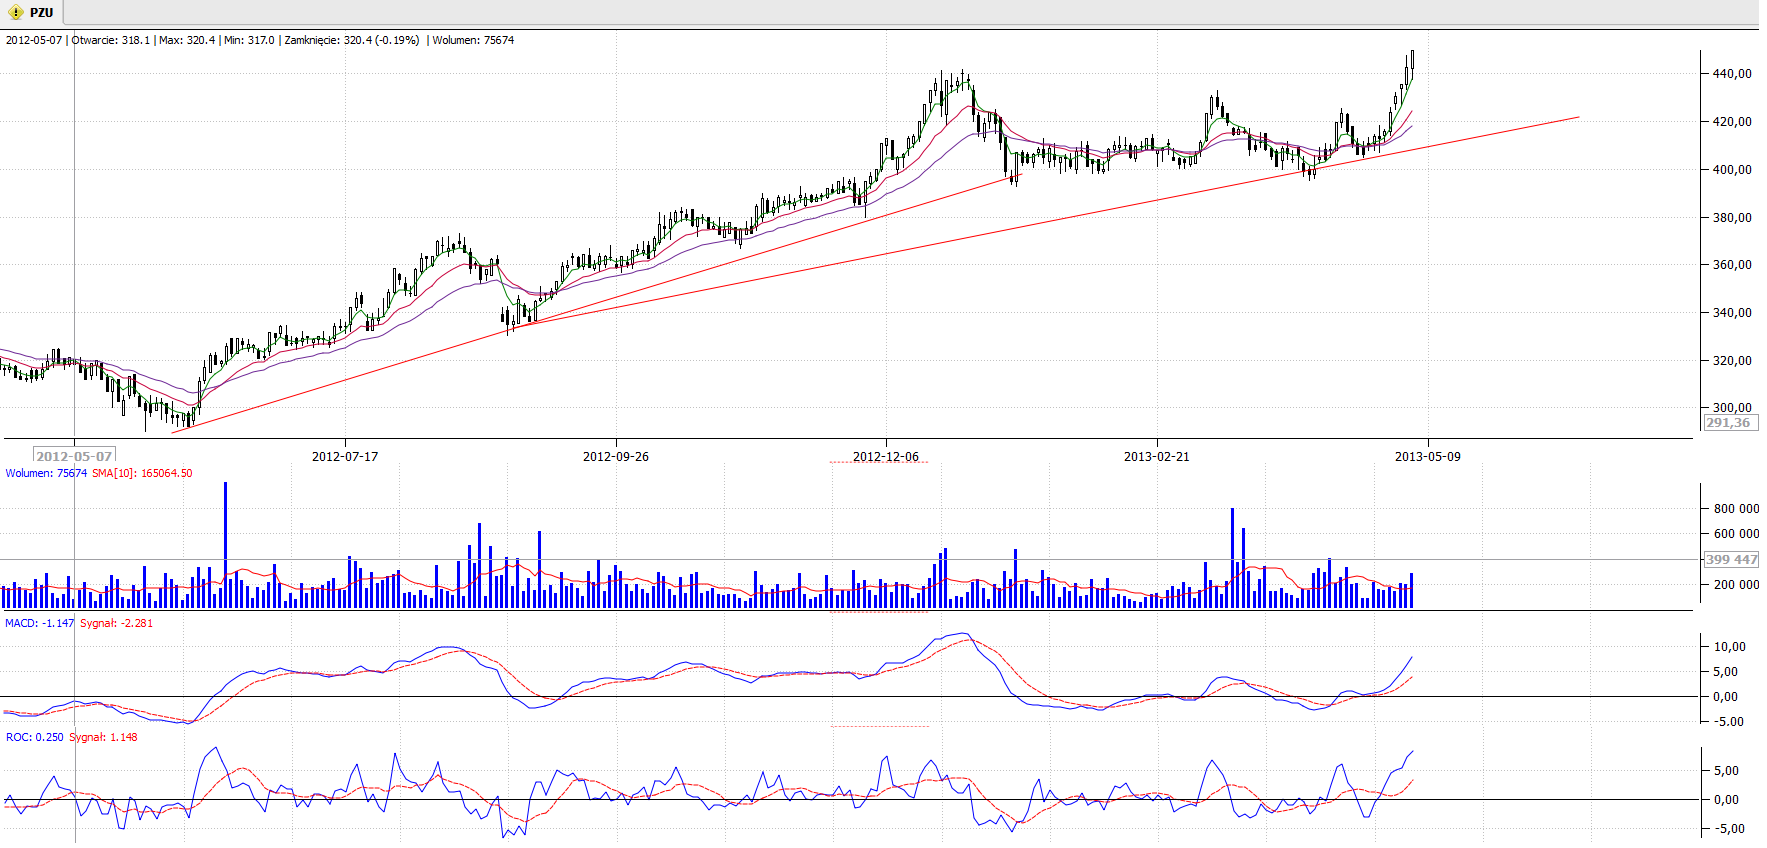Click the 340,00 price axis label
This screenshot has width=1767, height=848.
click(x=1732, y=312)
